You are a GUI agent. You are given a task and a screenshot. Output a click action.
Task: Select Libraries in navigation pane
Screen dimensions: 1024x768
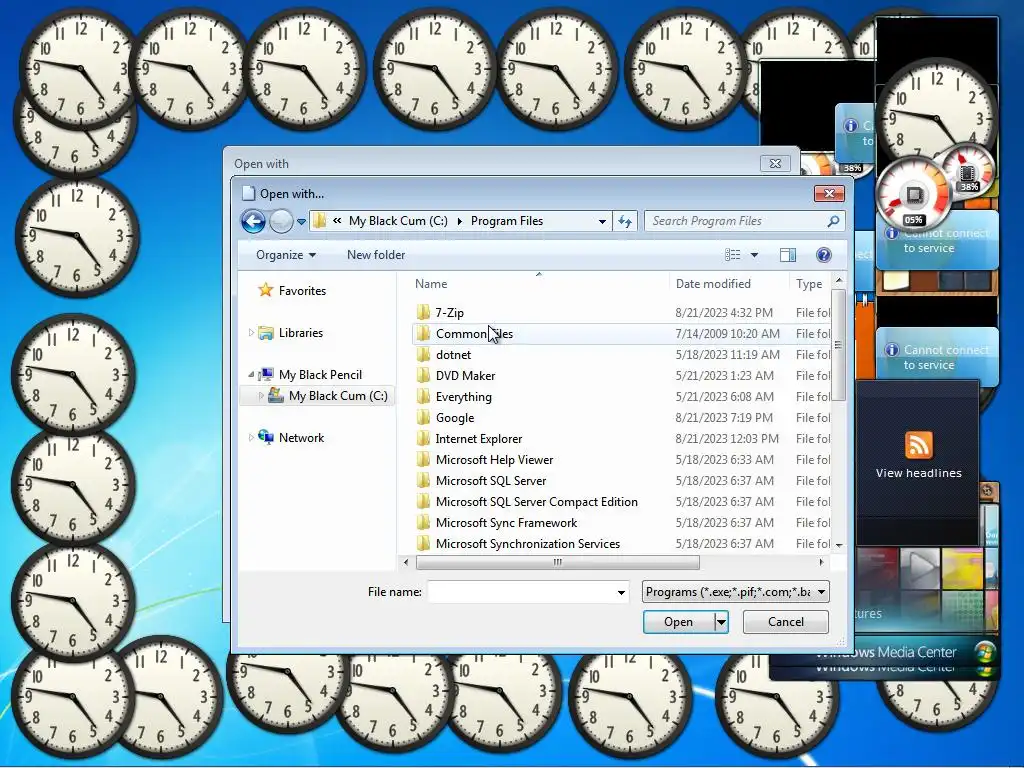point(300,333)
